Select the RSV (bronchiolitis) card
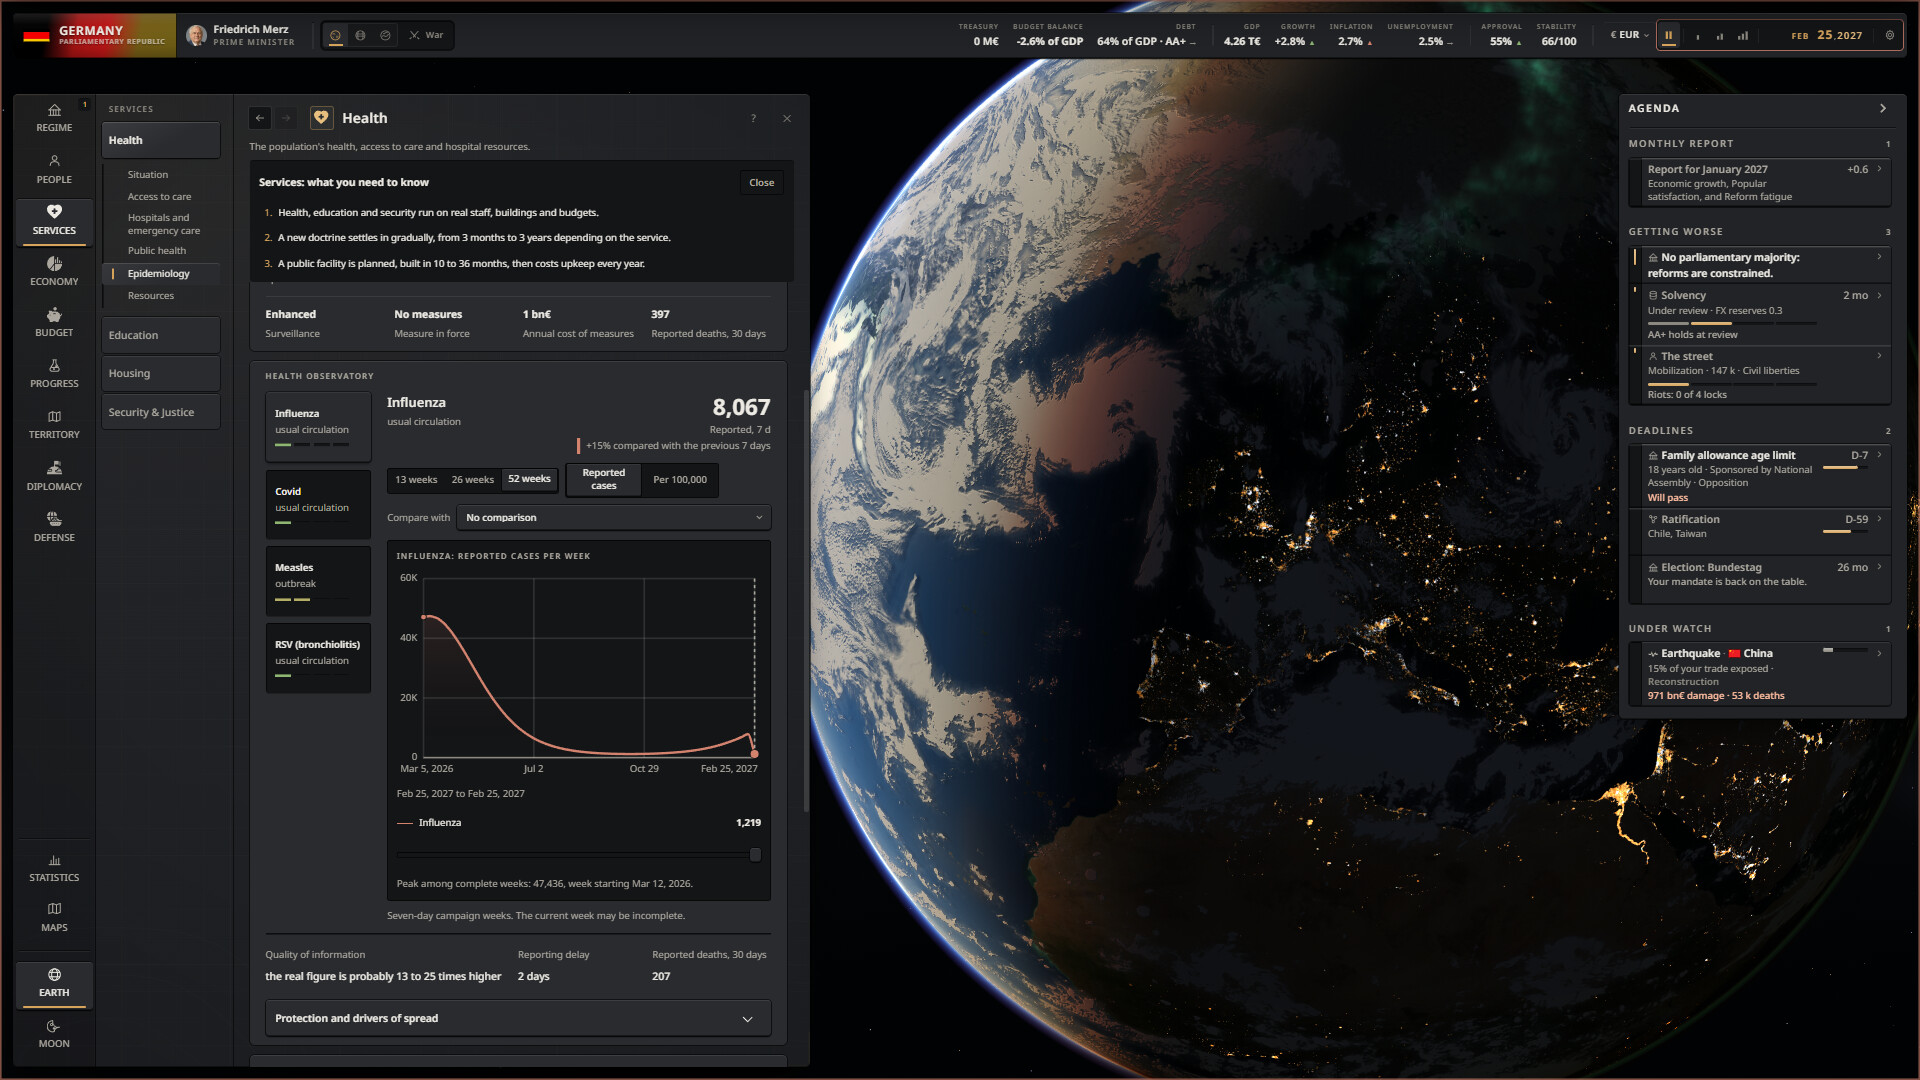Viewport: 1920px width, 1080px height. tap(318, 658)
